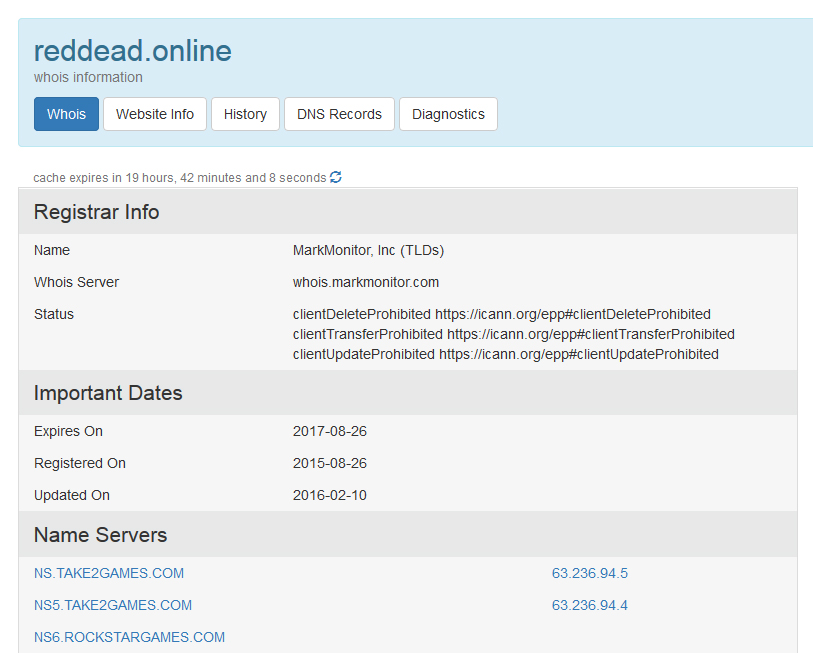Image resolution: width=813 pixels, height=653 pixels.
Task: Click the cache refresh icon
Action: 336,177
